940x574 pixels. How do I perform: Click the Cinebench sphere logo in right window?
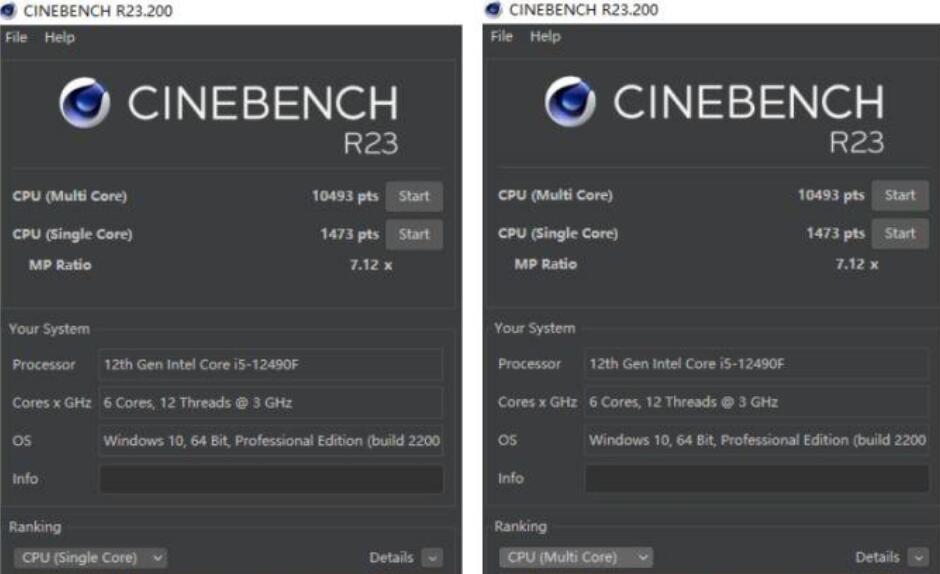tap(570, 101)
